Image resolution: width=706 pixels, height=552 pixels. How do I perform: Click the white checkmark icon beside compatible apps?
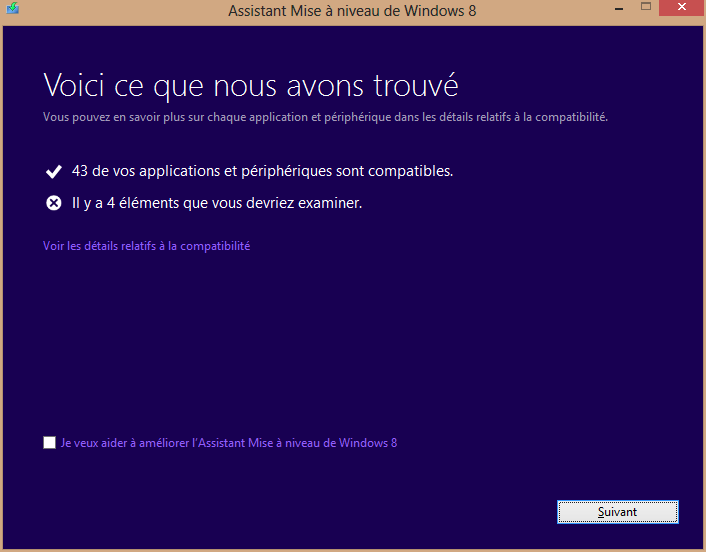[x=54, y=171]
